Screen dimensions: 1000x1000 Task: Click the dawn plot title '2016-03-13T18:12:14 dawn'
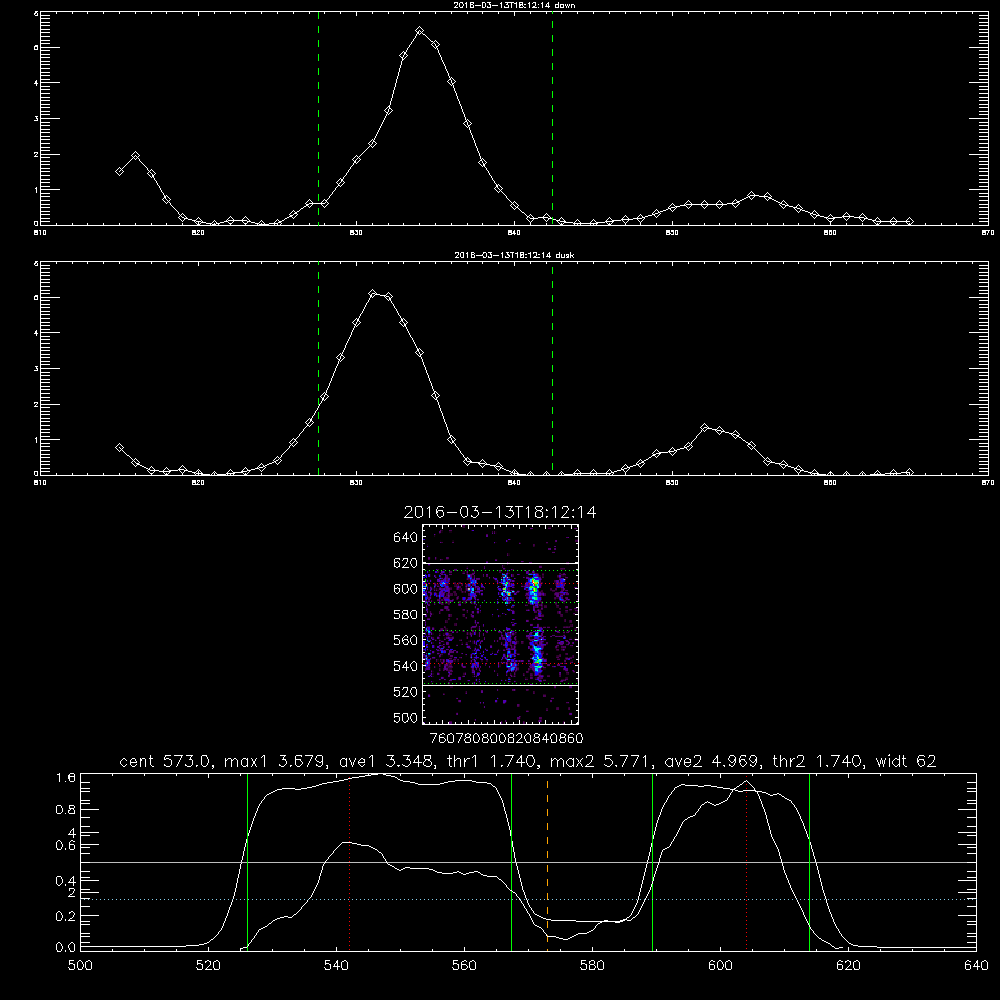point(515,5)
